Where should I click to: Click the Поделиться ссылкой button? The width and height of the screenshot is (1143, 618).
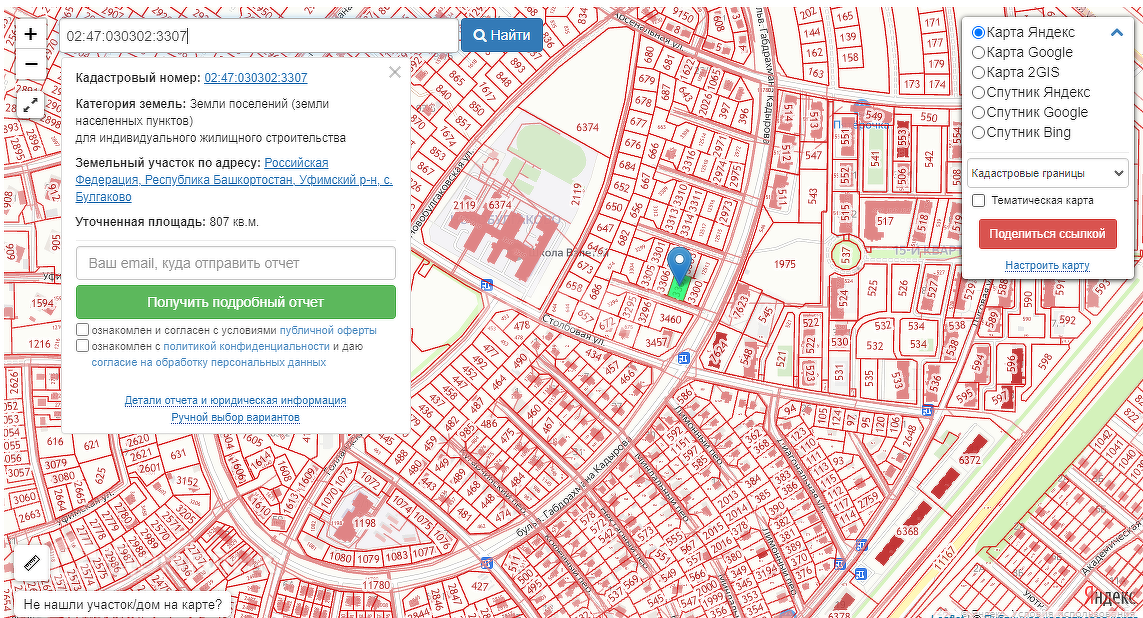pos(1047,234)
